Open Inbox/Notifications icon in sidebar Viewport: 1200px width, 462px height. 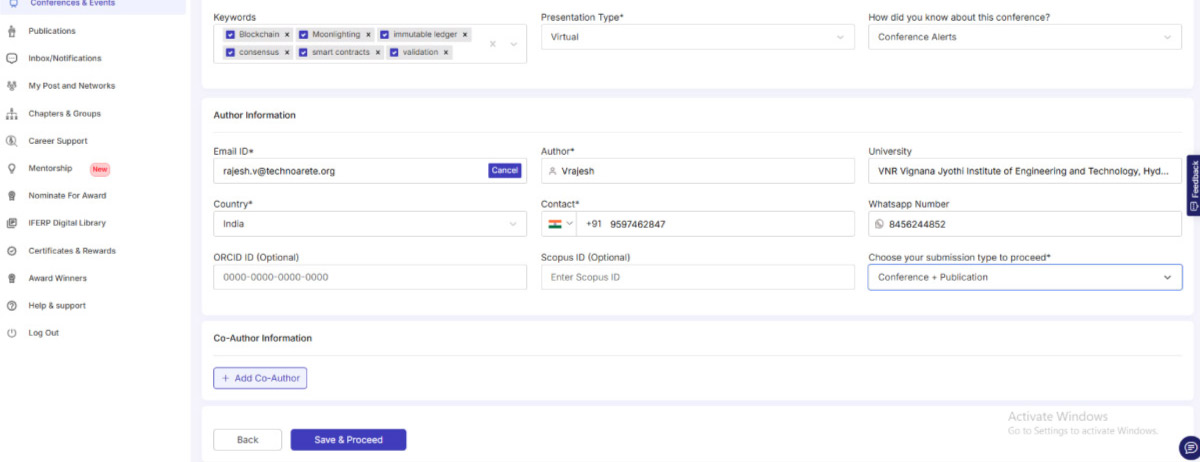12,58
